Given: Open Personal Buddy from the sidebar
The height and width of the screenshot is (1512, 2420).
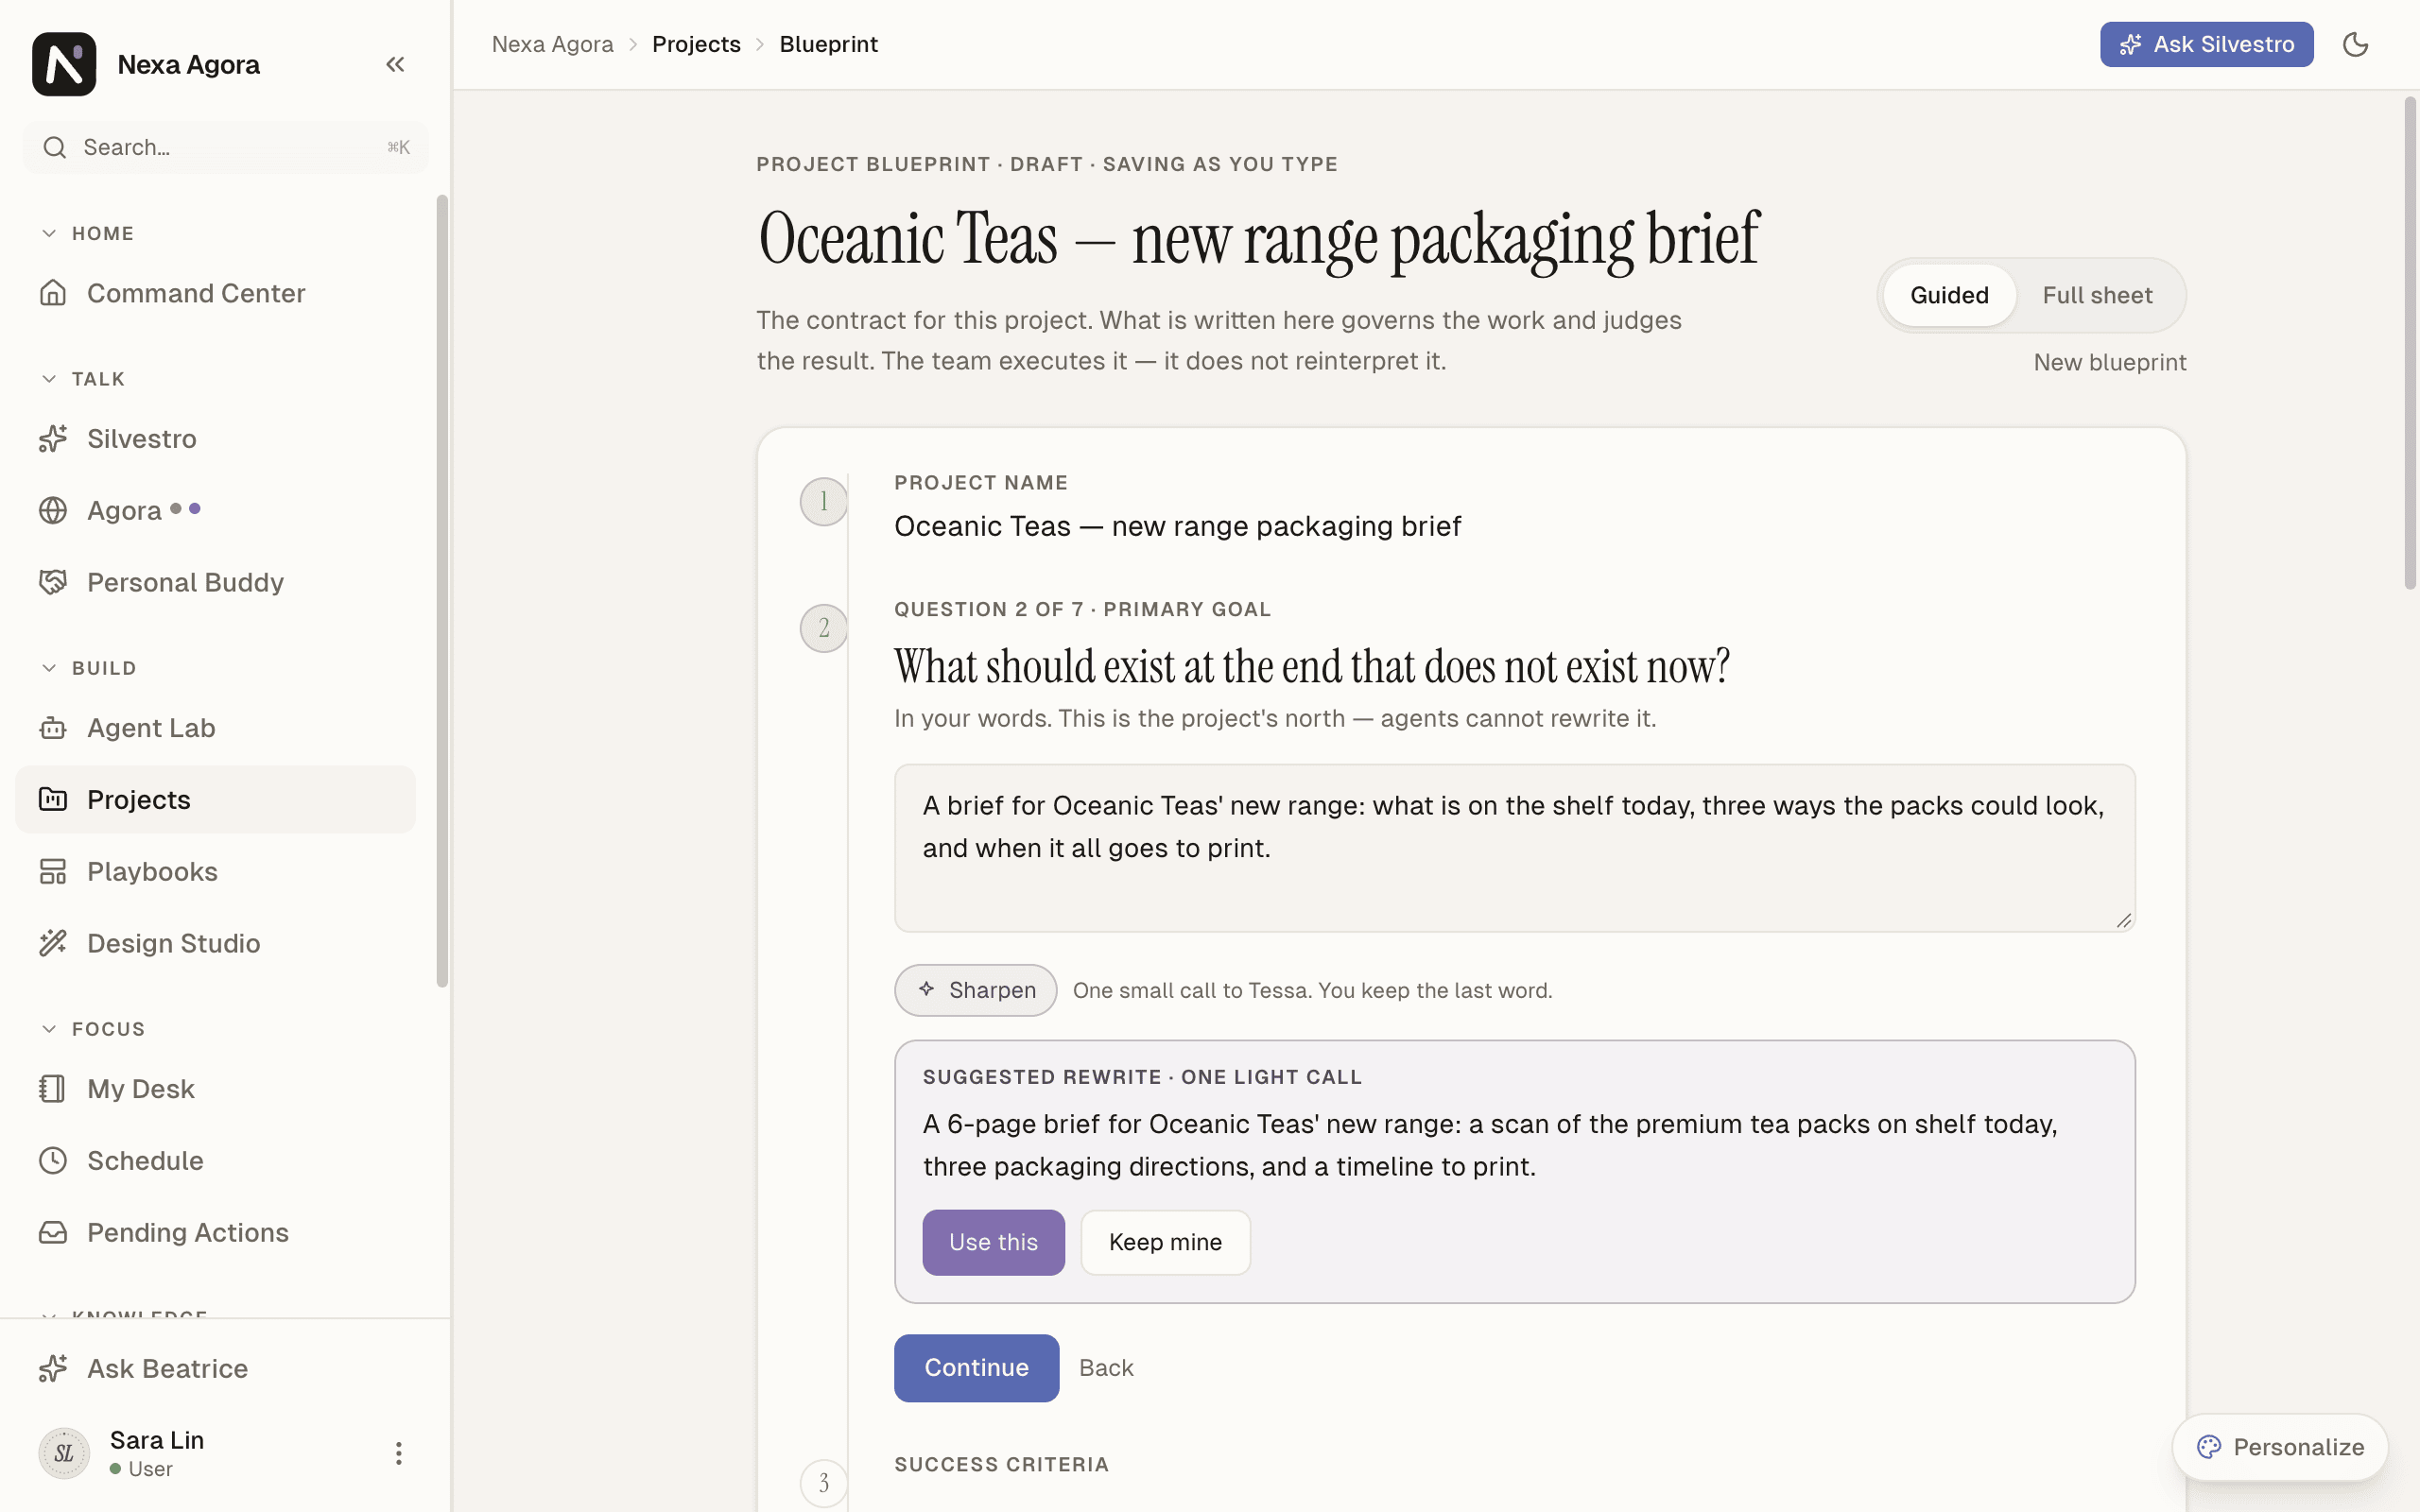Looking at the screenshot, I should point(215,582).
